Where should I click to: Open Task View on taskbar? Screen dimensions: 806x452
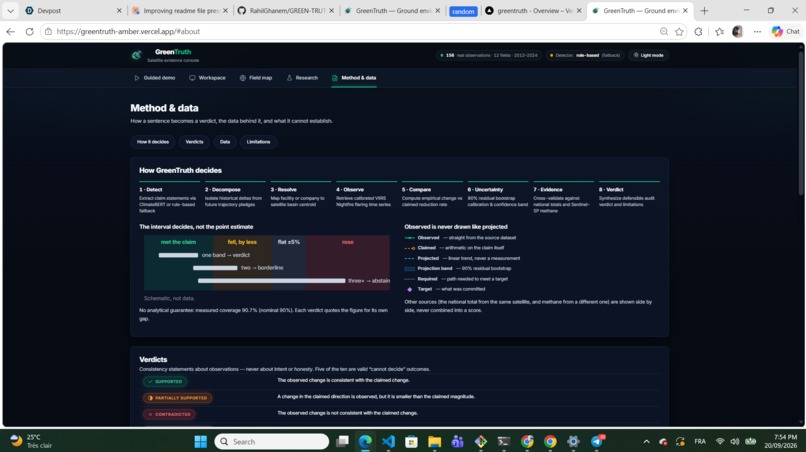(342, 441)
